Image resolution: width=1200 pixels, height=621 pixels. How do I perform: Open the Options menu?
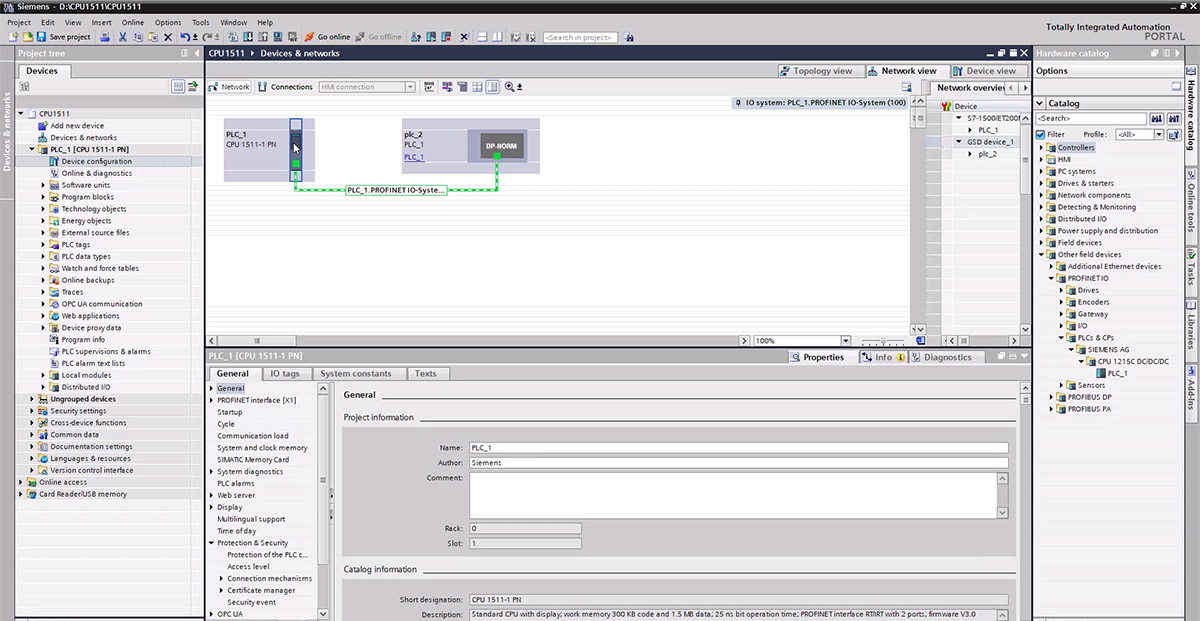[168, 22]
